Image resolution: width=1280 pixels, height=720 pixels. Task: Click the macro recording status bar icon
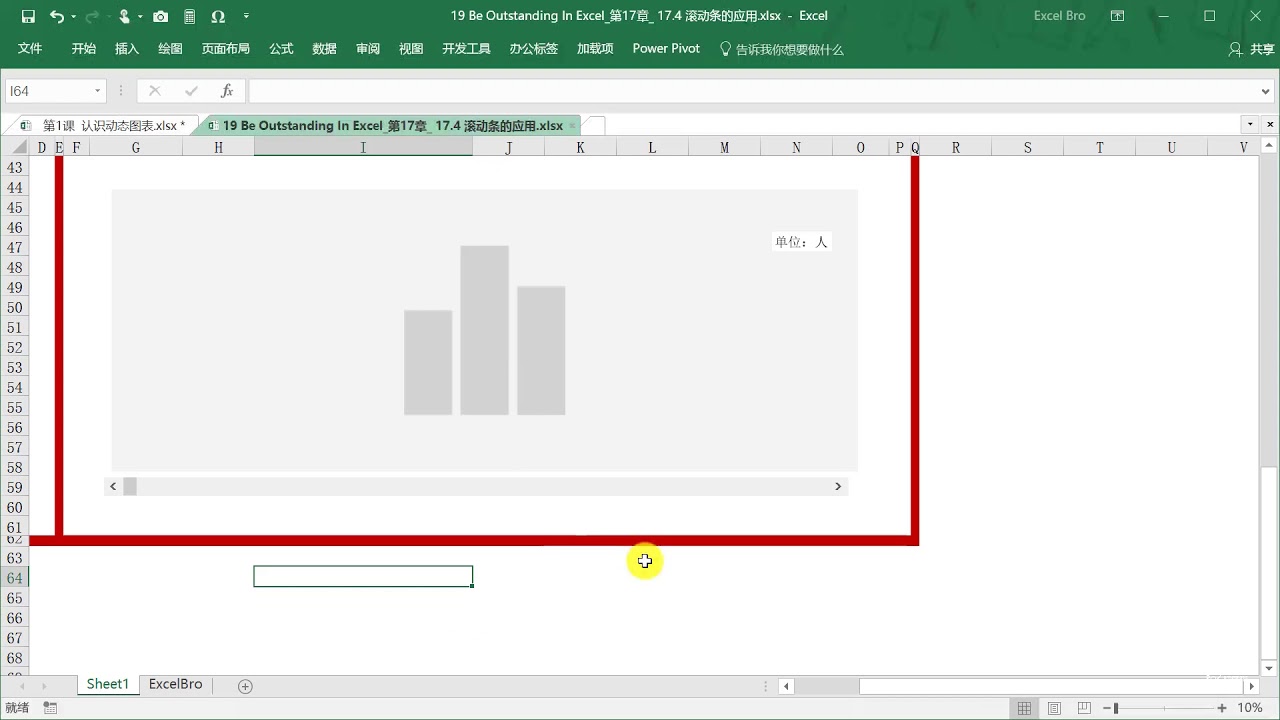50,708
